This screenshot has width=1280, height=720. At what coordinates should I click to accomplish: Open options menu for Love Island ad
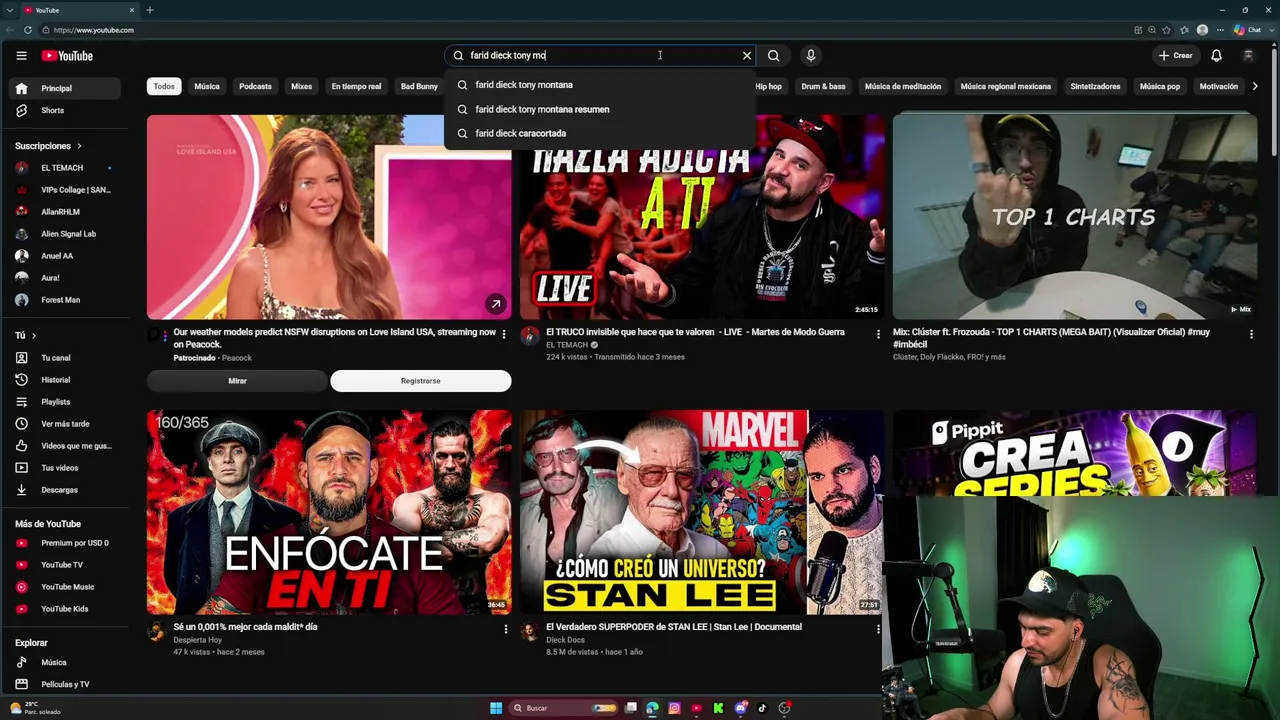click(x=504, y=334)
